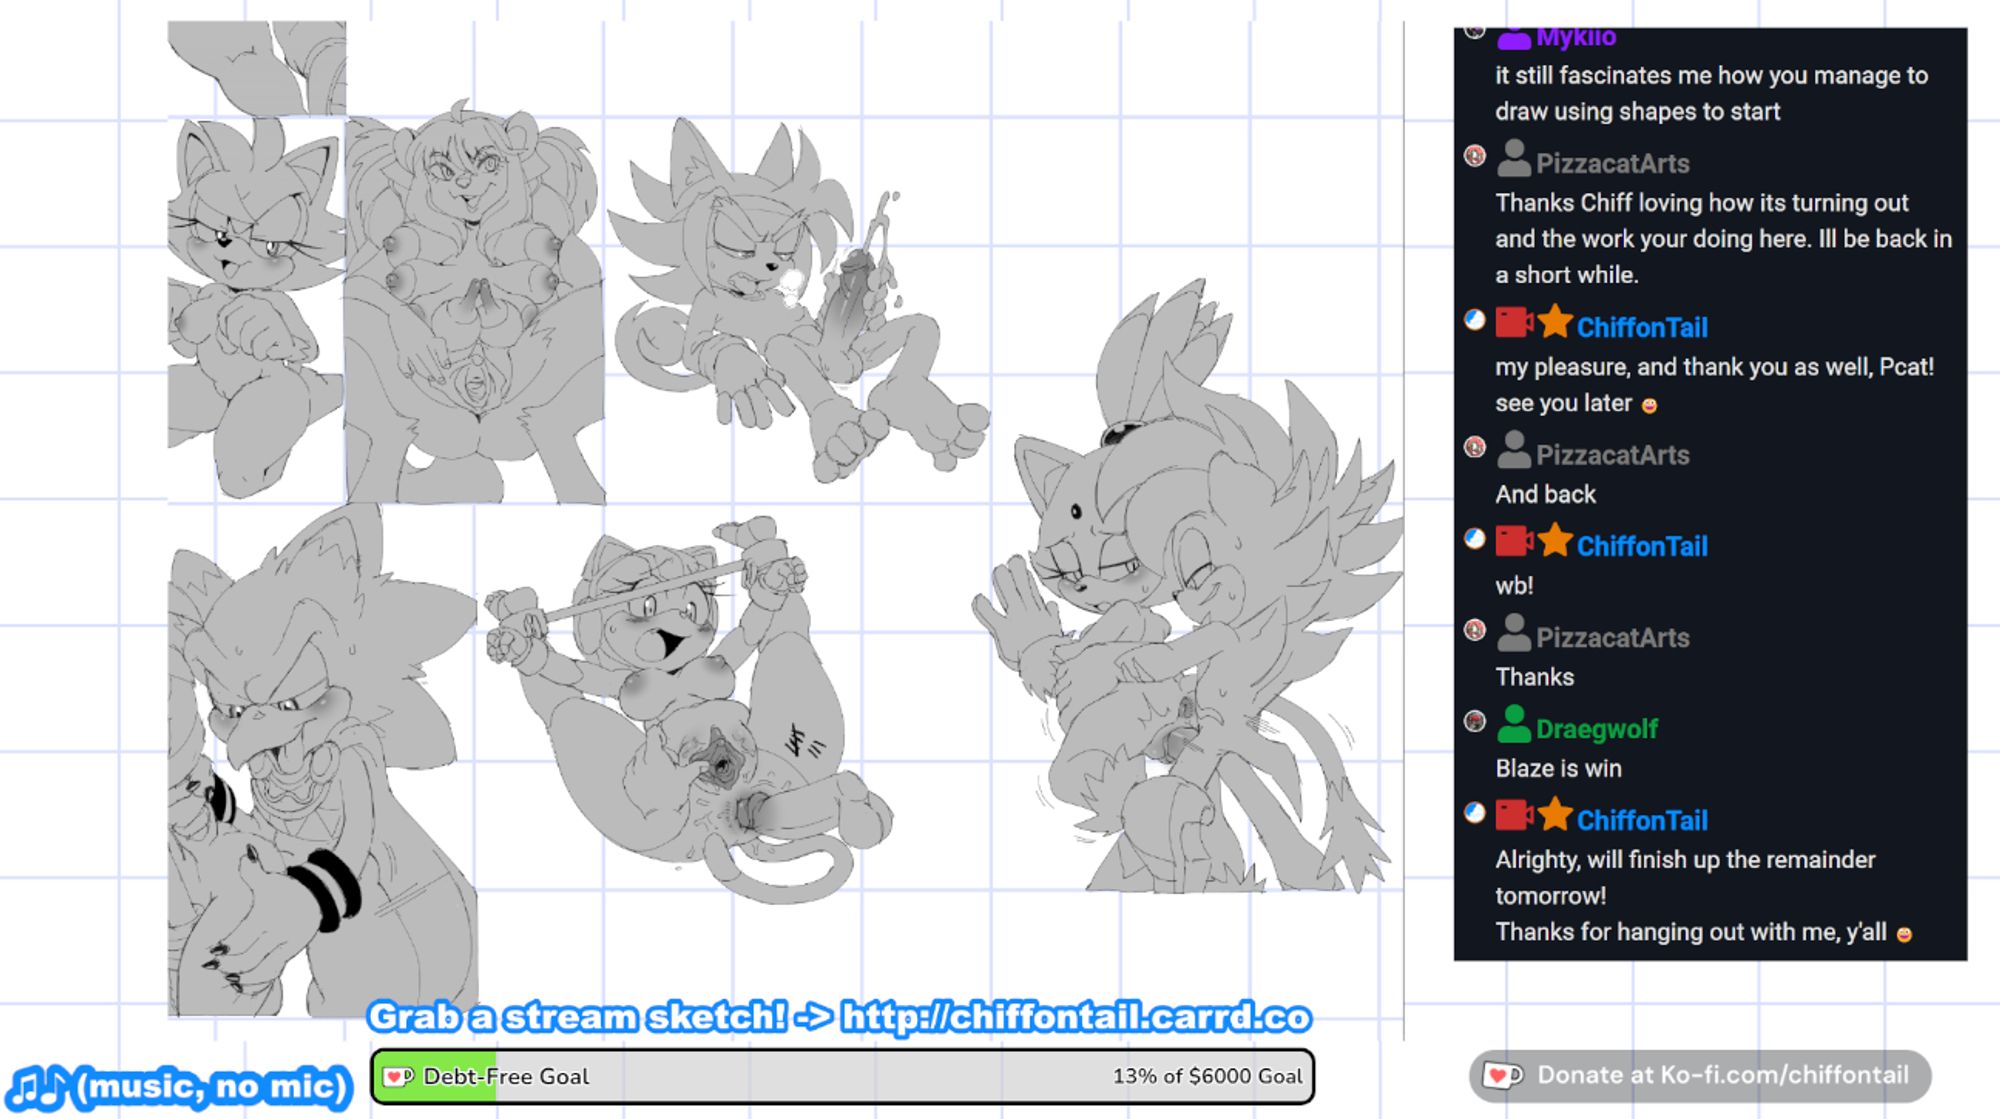Open the Donate at Ko-fi.com/chiffontail button

tap(1699, 1076)
